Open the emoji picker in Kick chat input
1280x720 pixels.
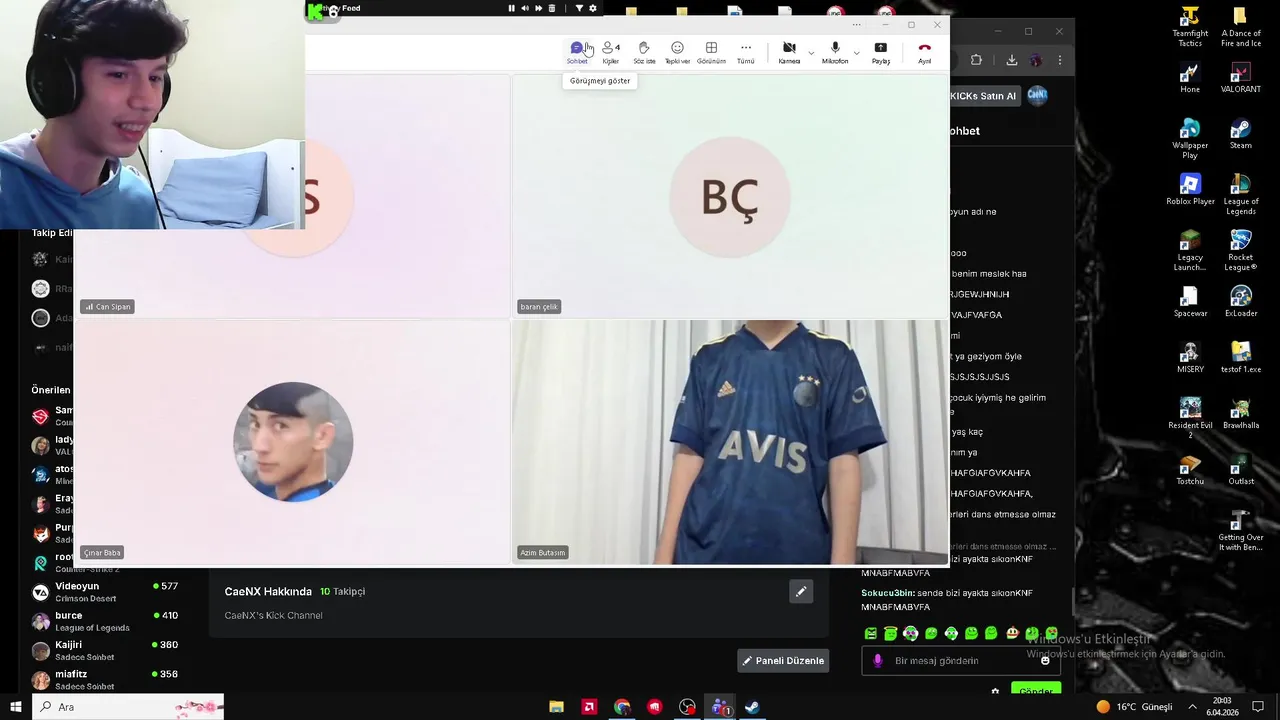1045,661
